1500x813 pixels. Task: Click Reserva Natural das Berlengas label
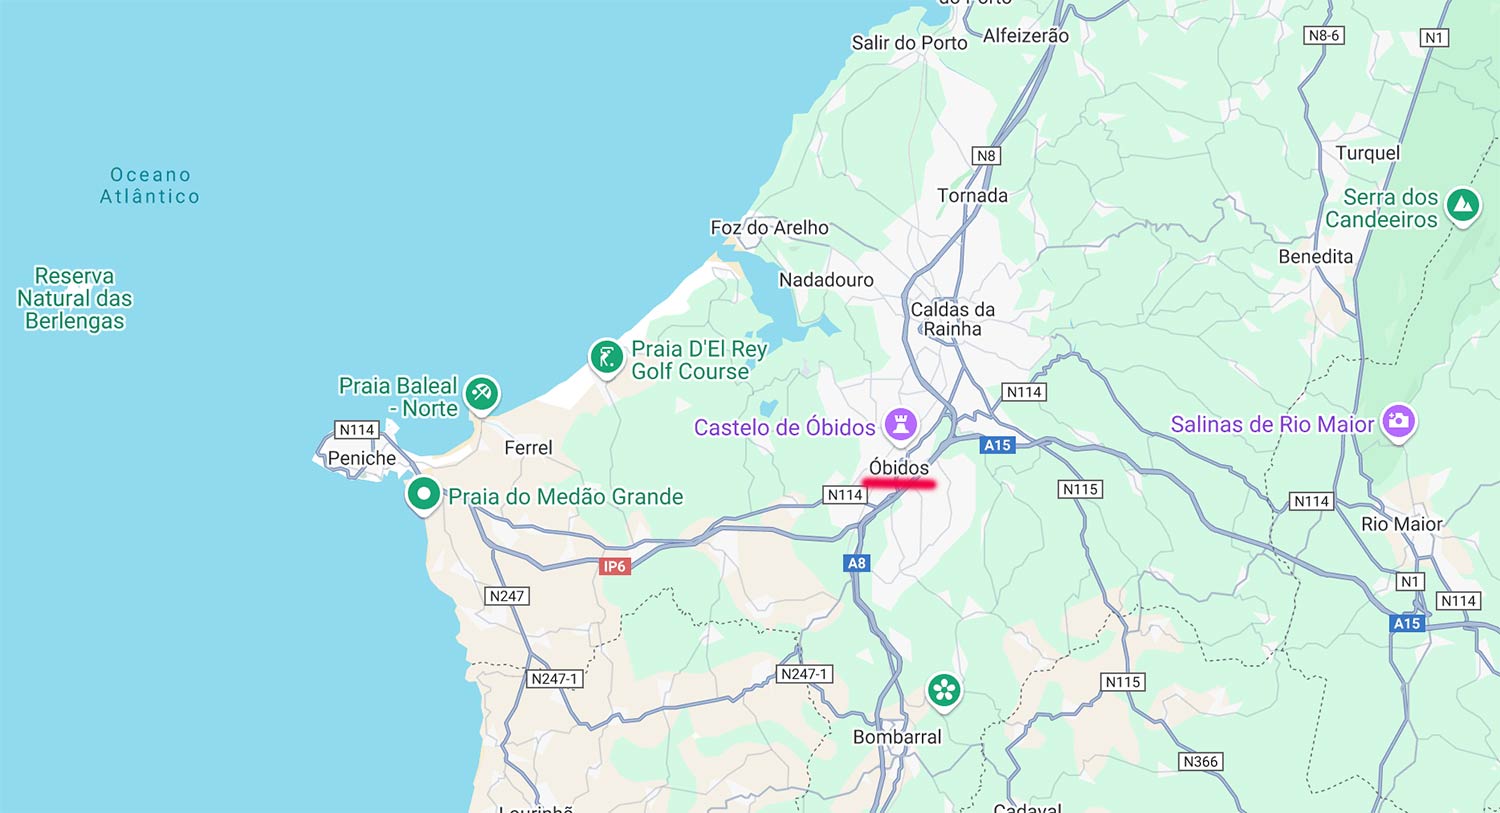tap(75, 298)
